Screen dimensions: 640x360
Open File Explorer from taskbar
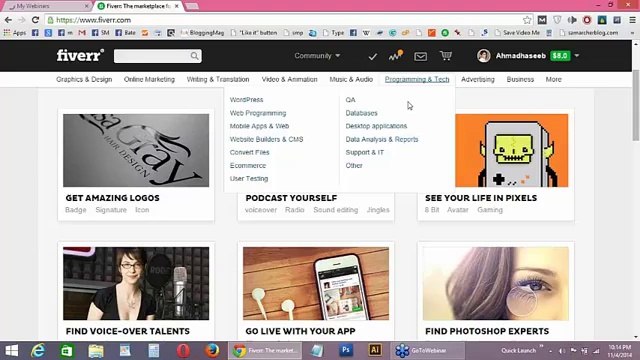click(96, 350)
